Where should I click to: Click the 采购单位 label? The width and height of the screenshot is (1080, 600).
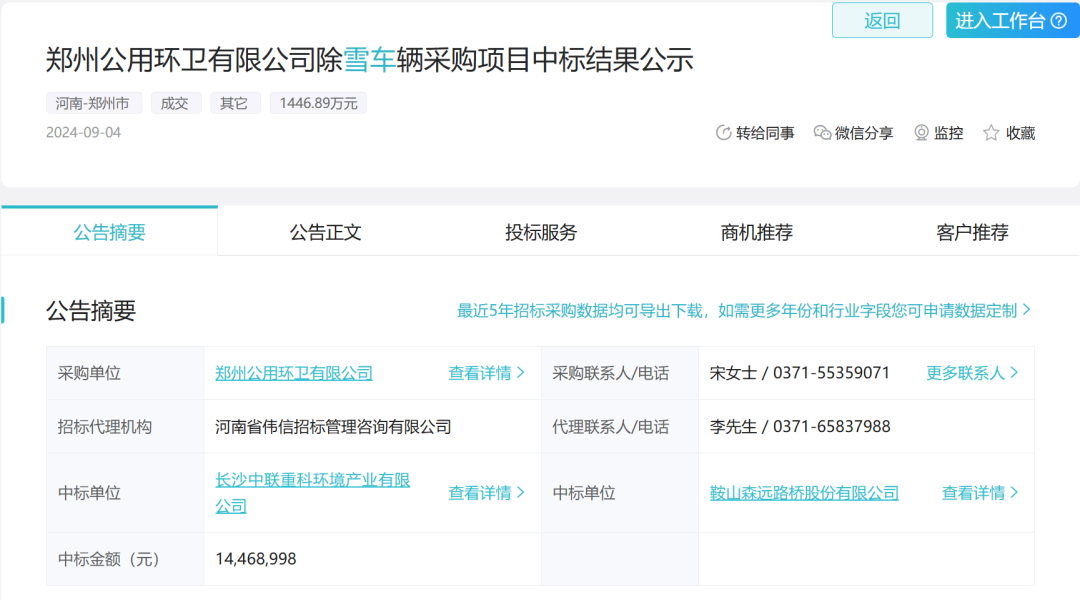(x=89, y=373)
